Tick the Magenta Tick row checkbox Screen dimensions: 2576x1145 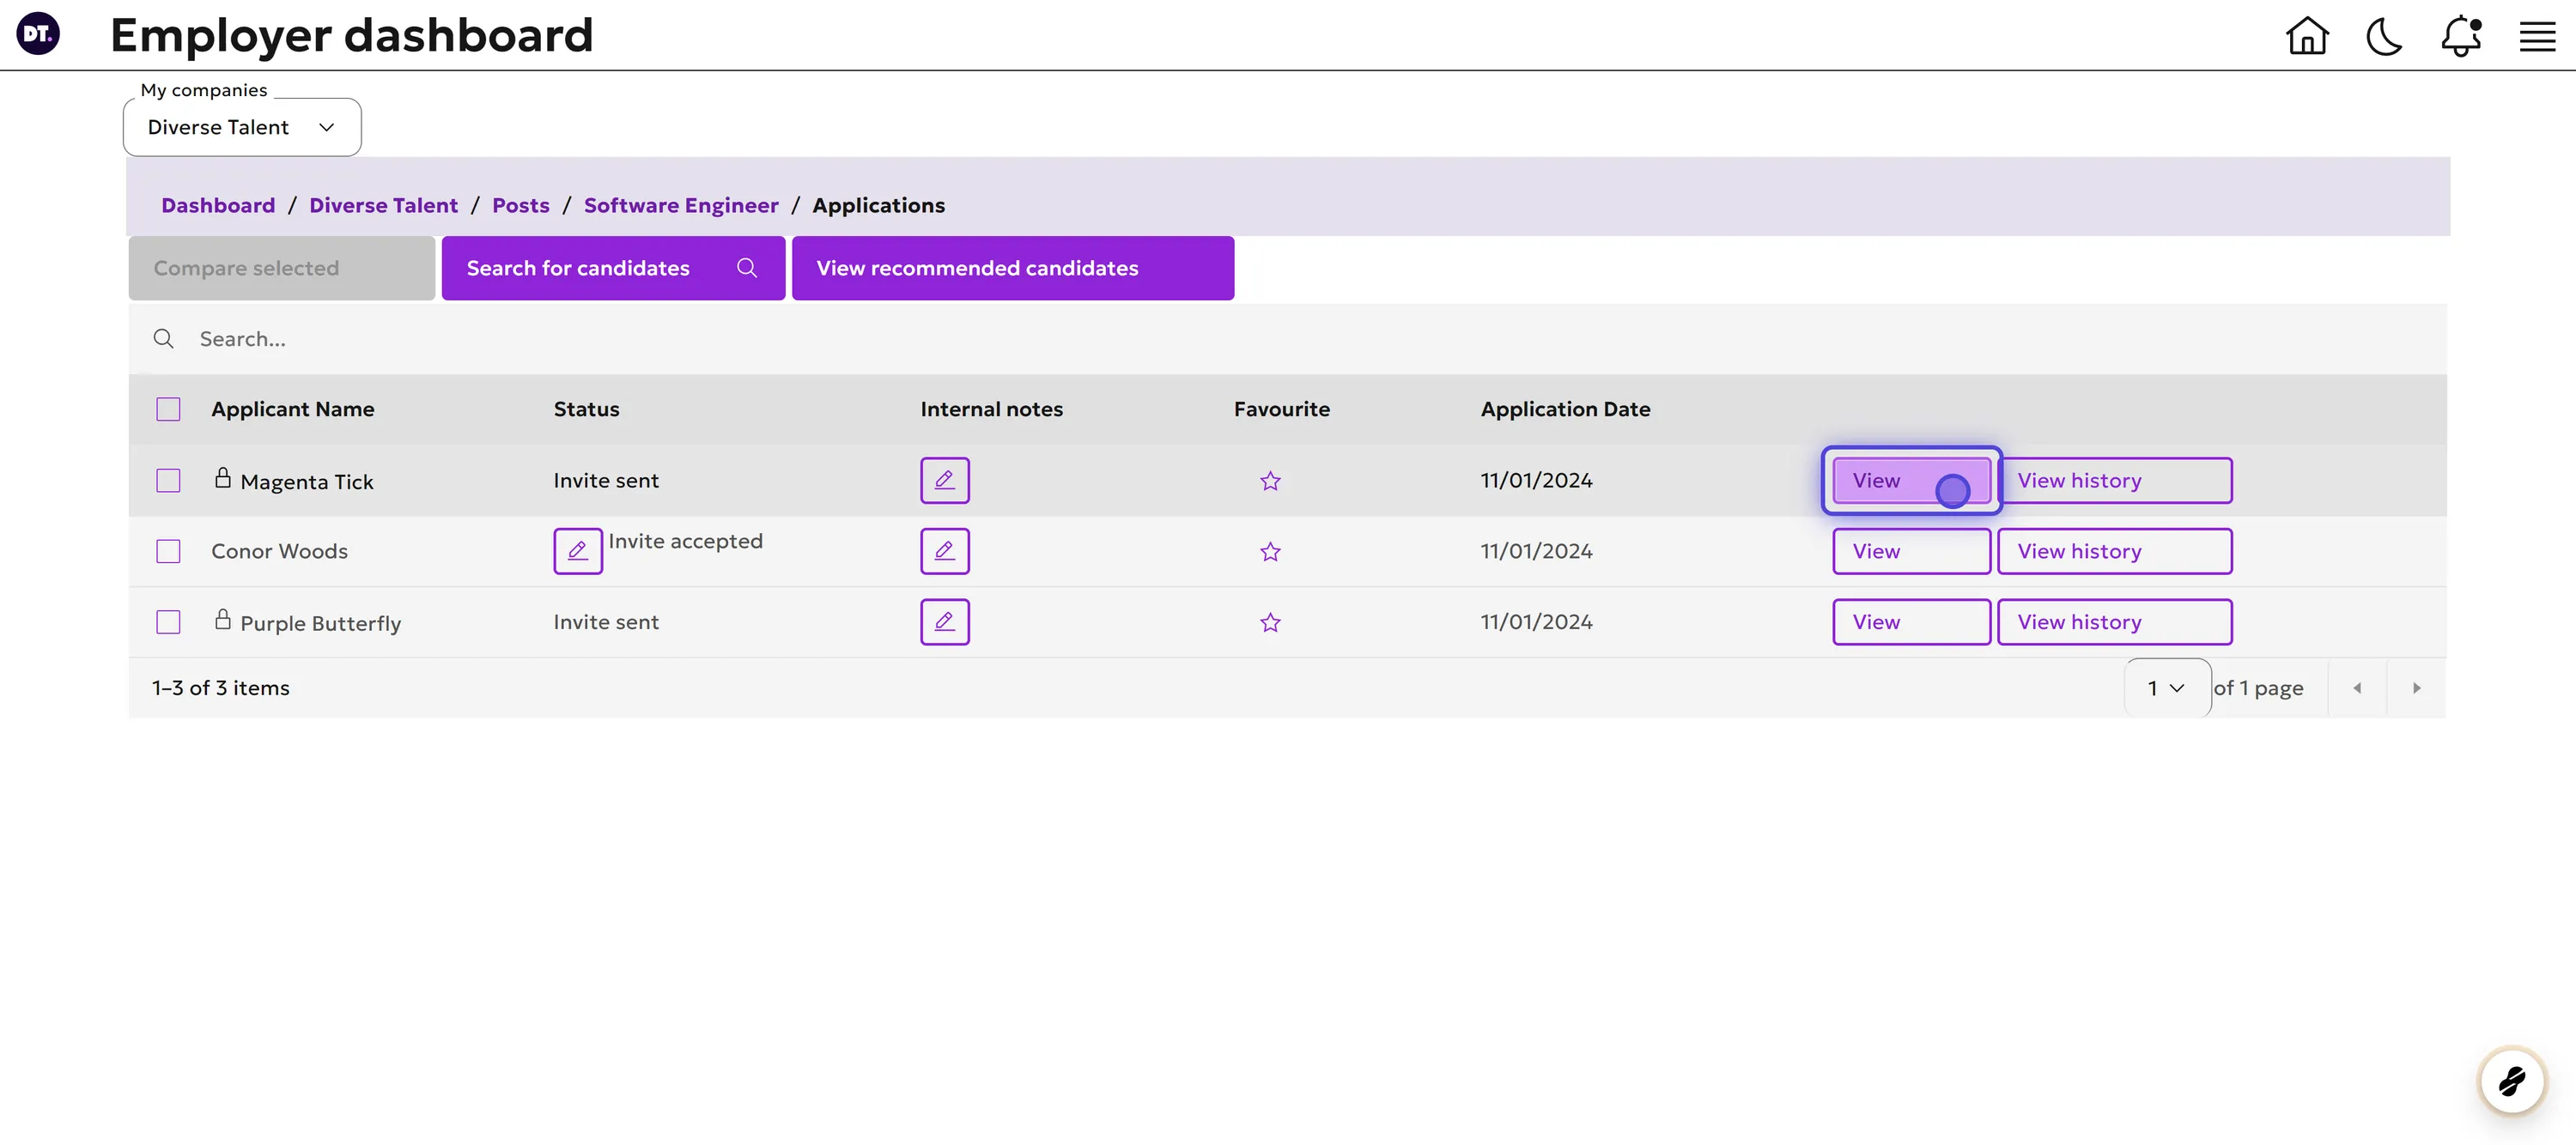click(x=168, y=481)
